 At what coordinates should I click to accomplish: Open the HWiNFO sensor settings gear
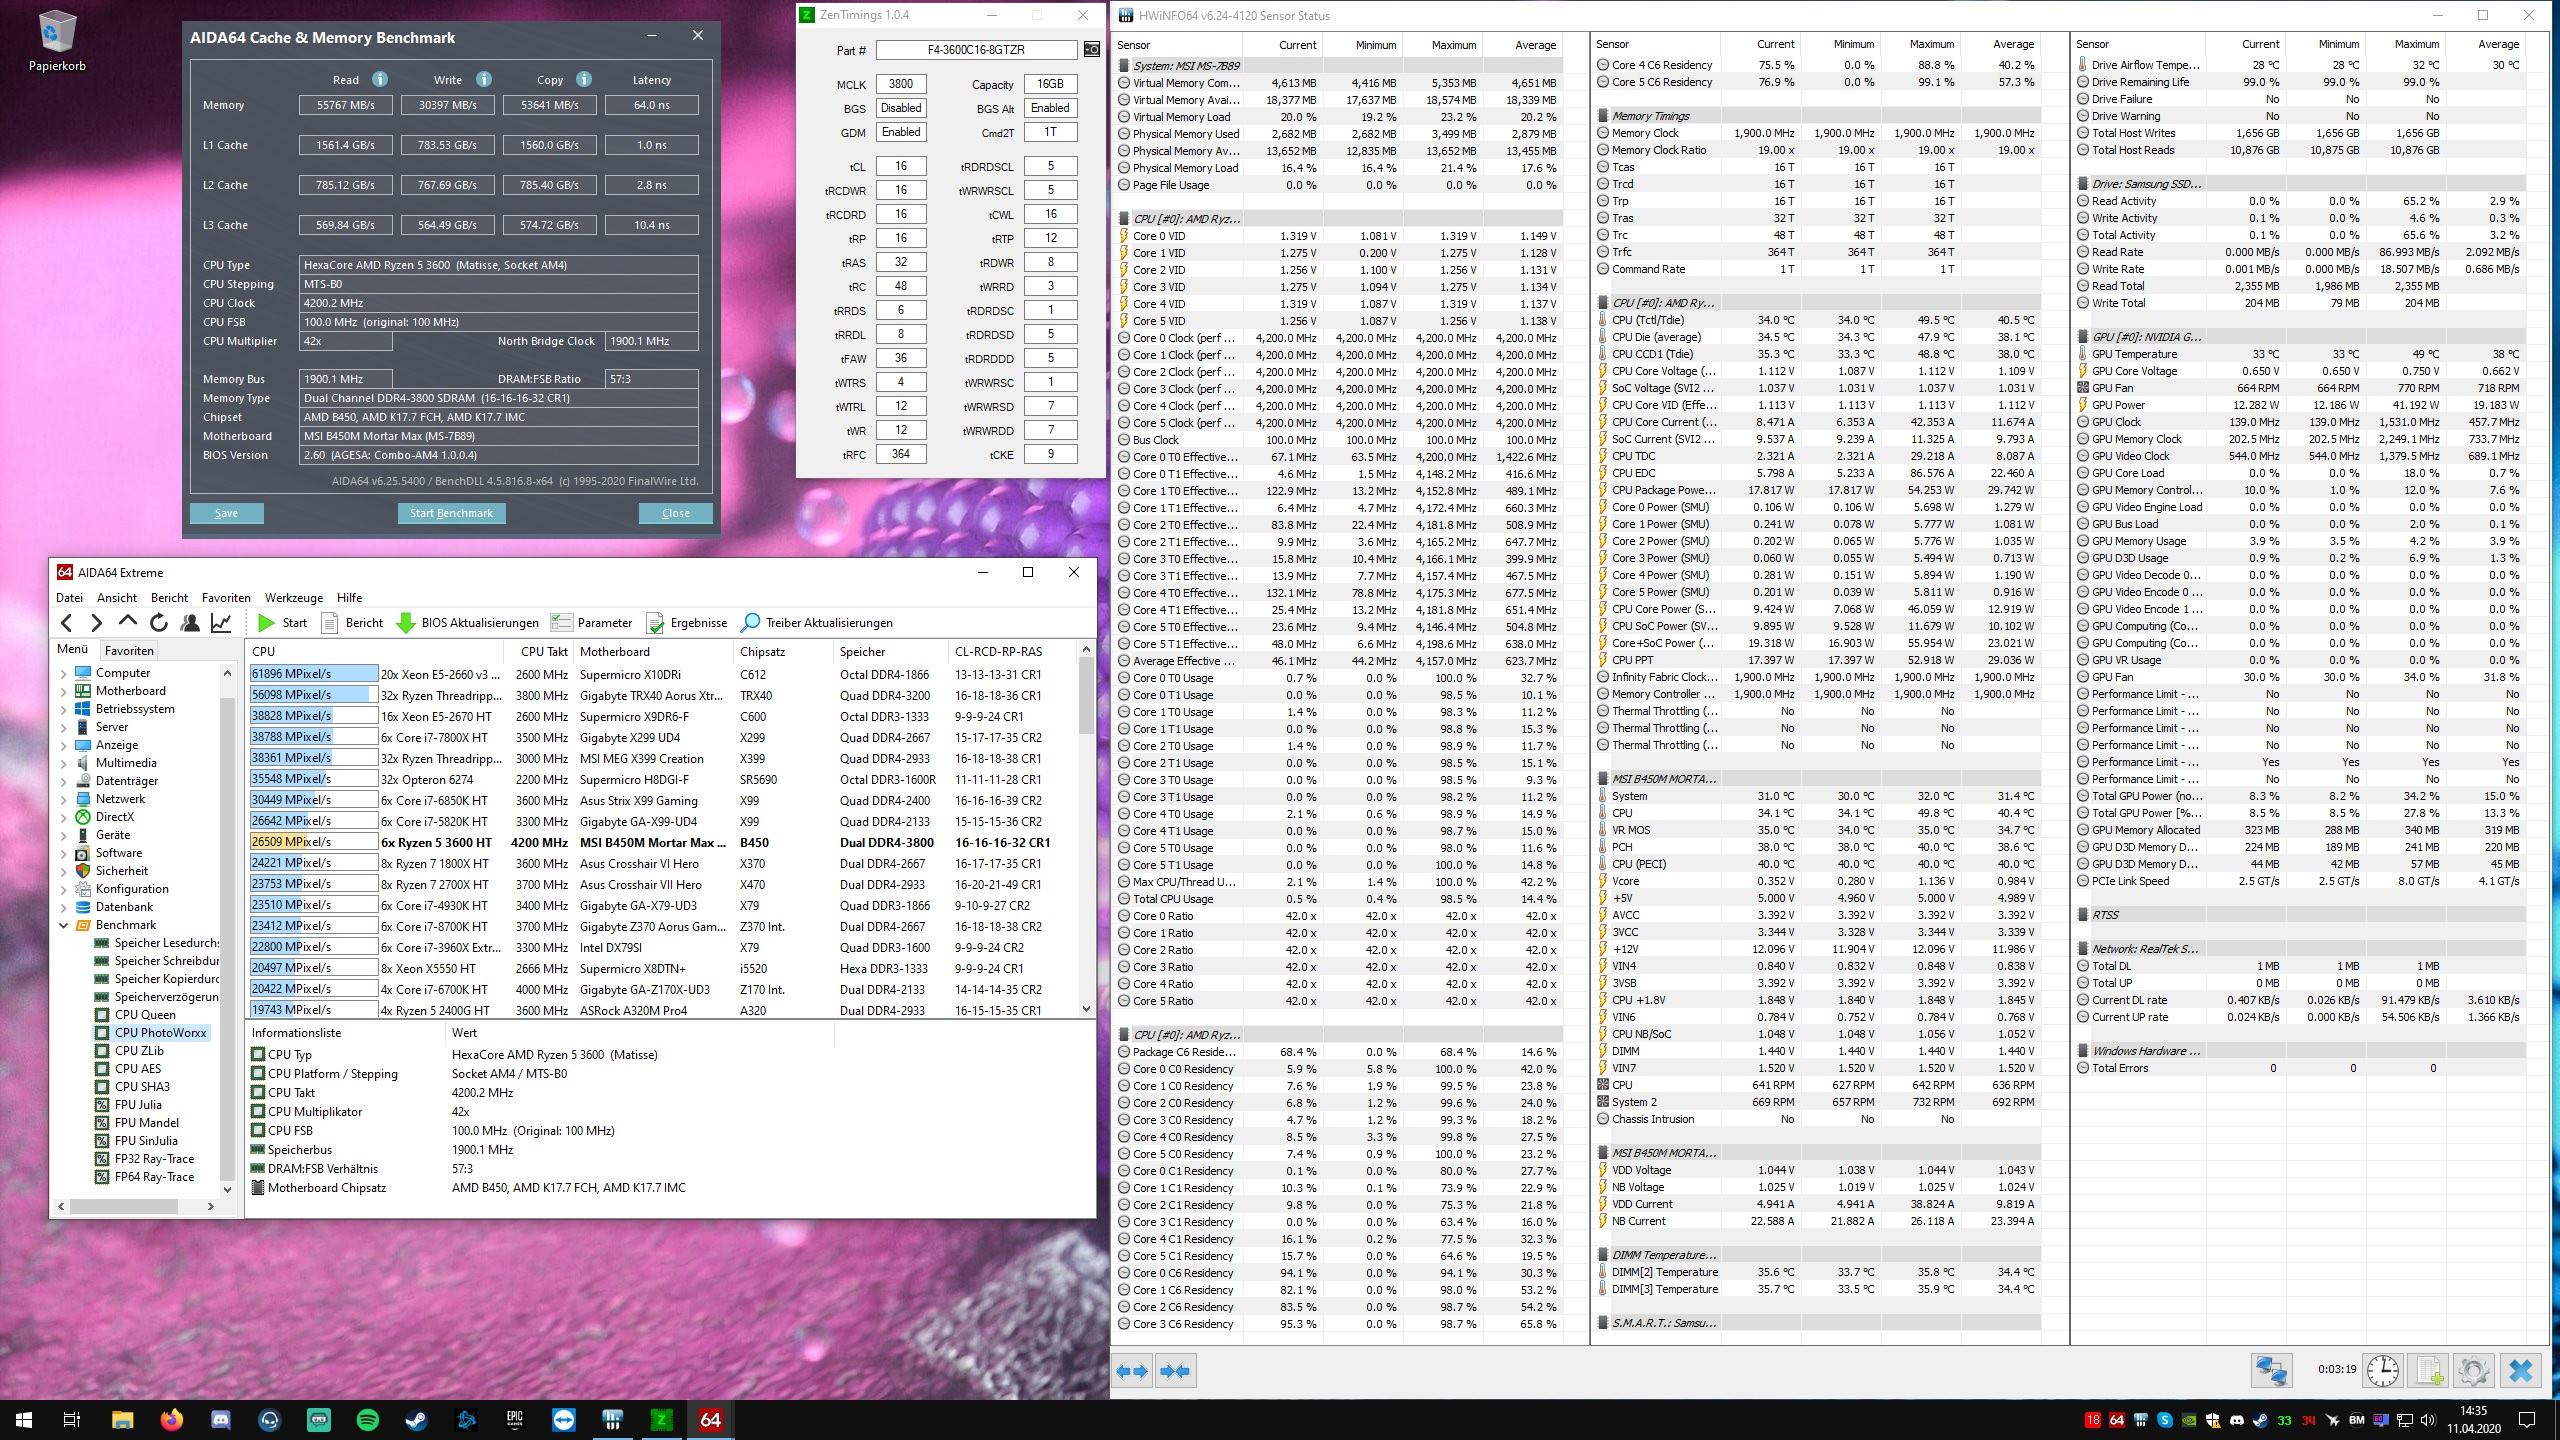point(2474,1370)
